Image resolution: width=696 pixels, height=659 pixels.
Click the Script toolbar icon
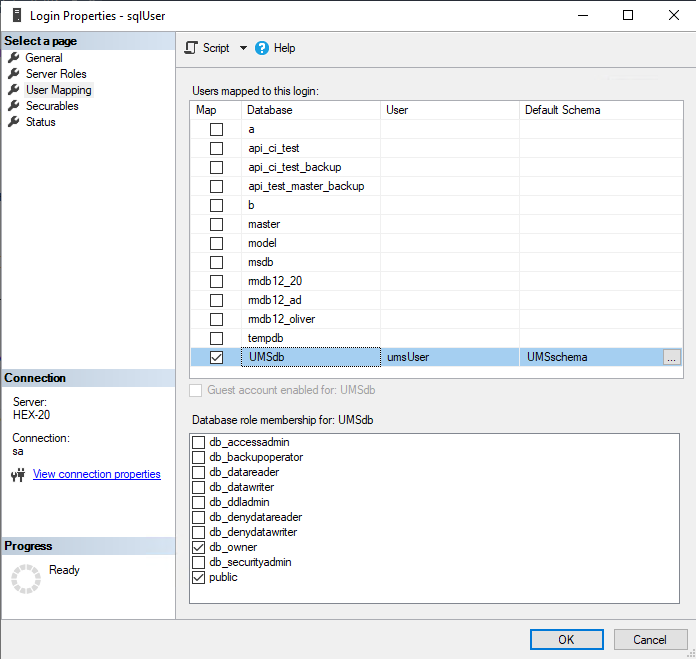(192, 48)
